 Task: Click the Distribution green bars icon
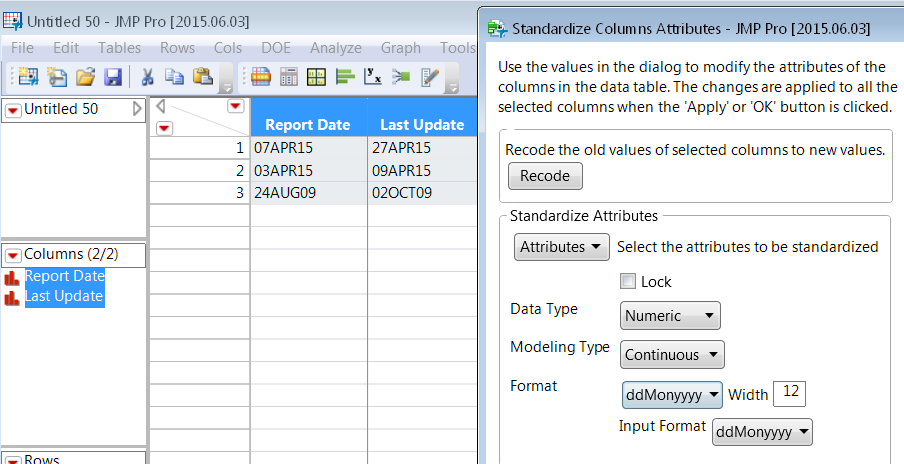coord(345,76)
